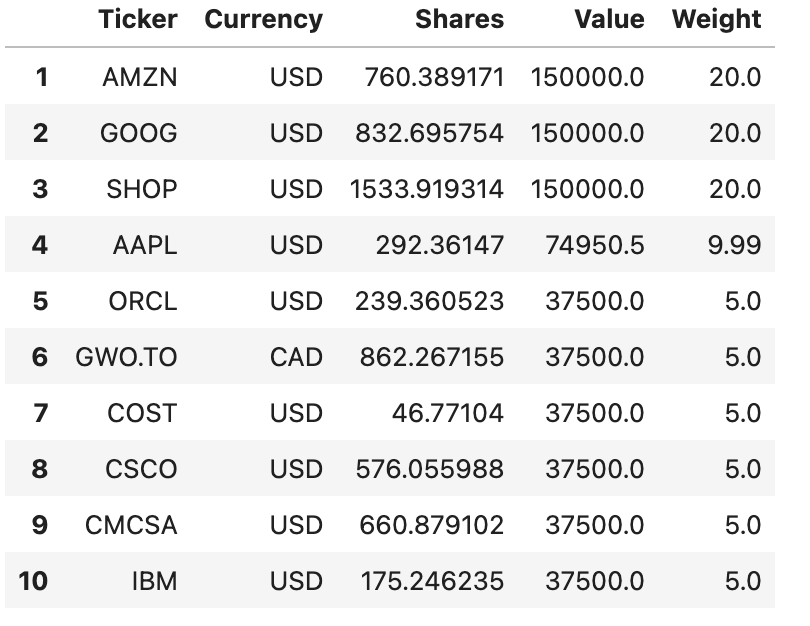
Task: Select row index 10
Action: (33, 581)
